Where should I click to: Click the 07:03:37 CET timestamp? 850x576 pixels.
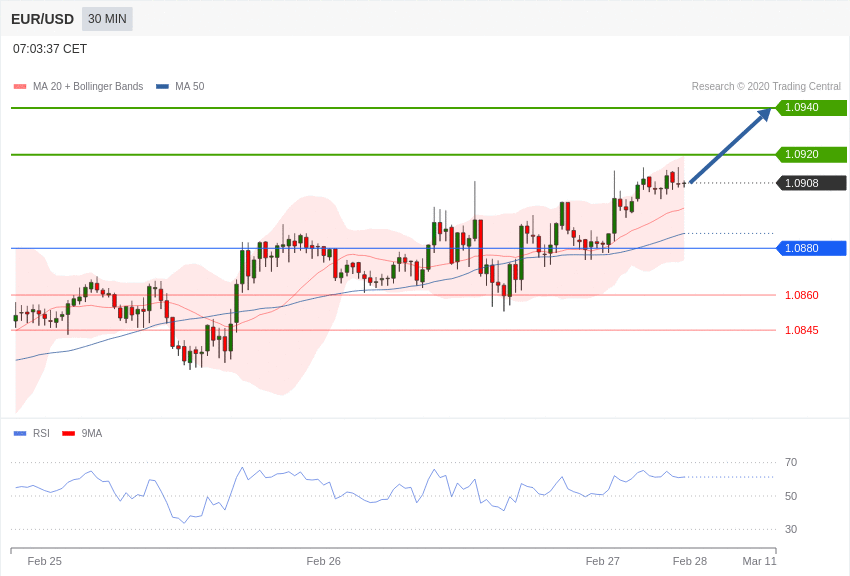[x=50, y=49]
